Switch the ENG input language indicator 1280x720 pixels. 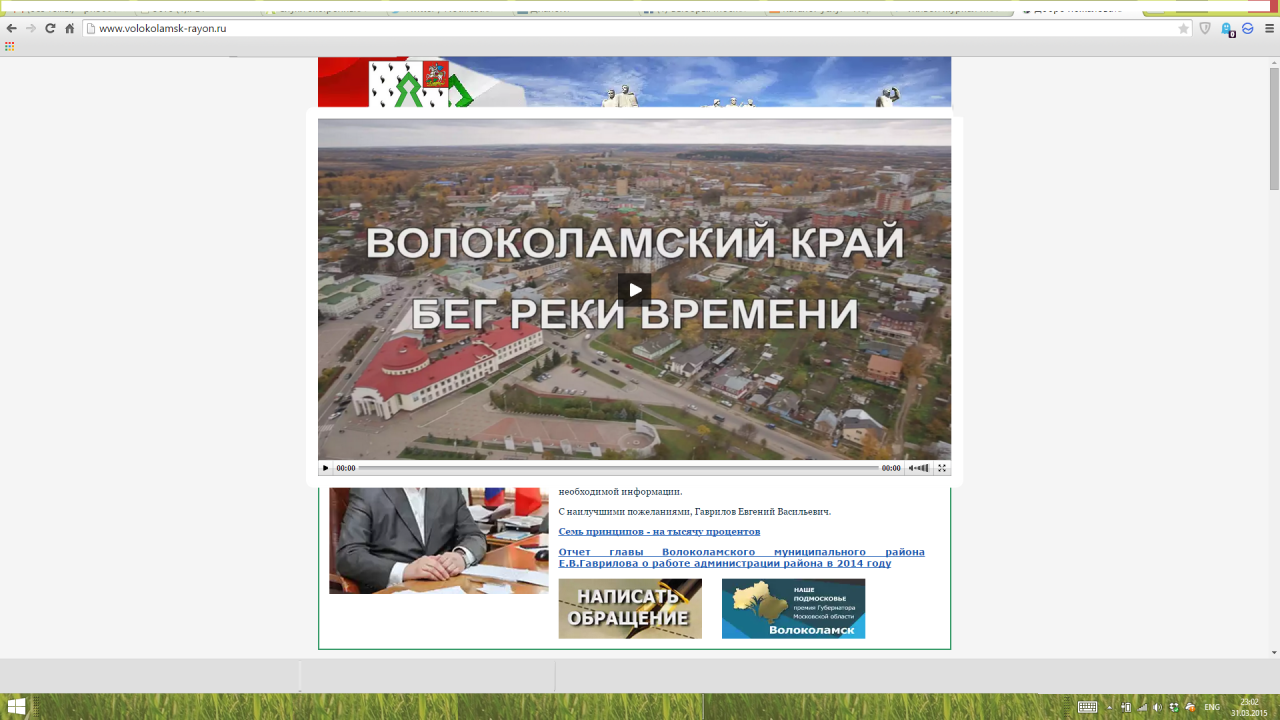[x=1212, y=707]
